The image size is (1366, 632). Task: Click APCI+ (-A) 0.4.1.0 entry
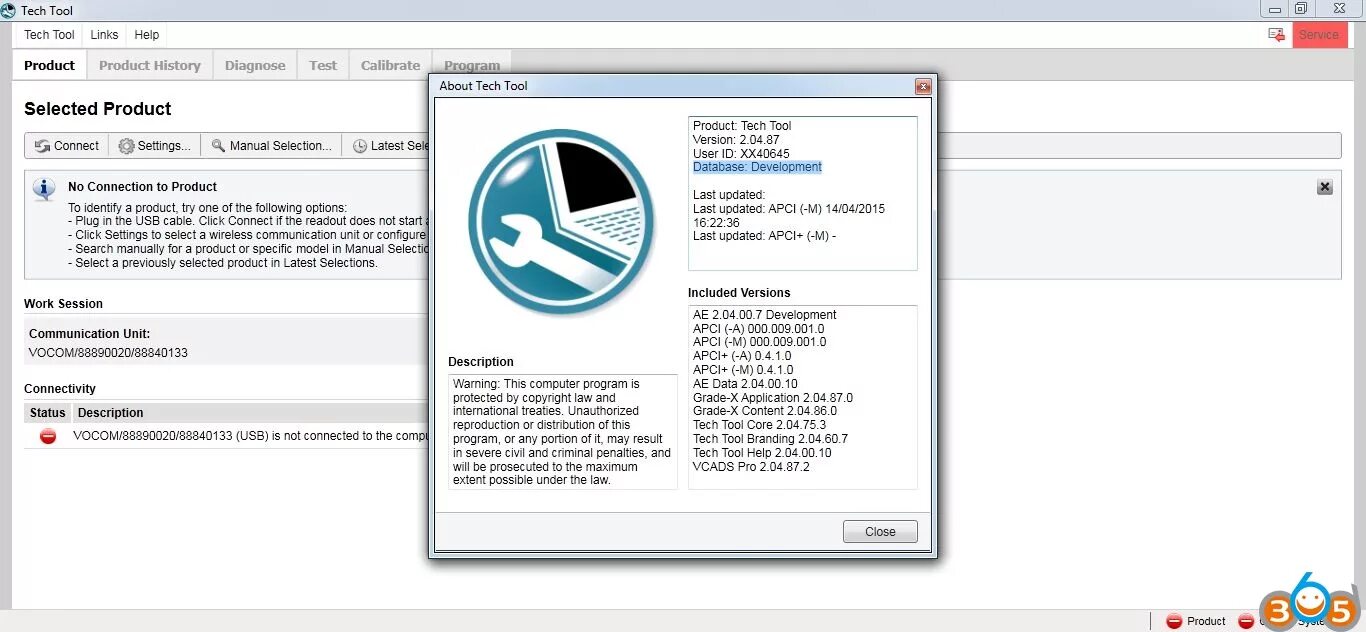tap(742, 356)
